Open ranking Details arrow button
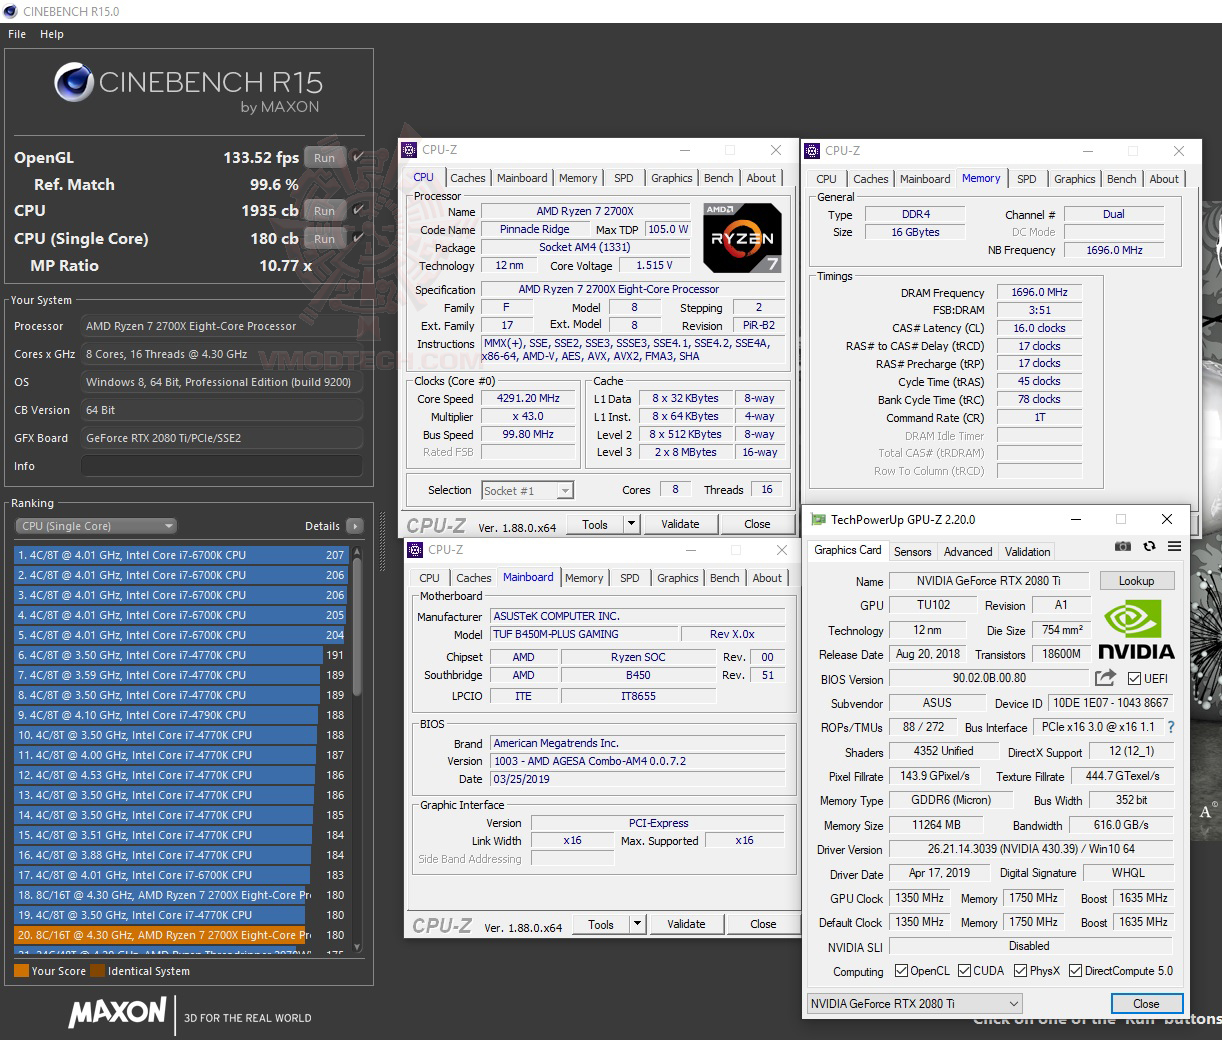Screen dimensions: 1222x1040 click(x=354, y=526)
